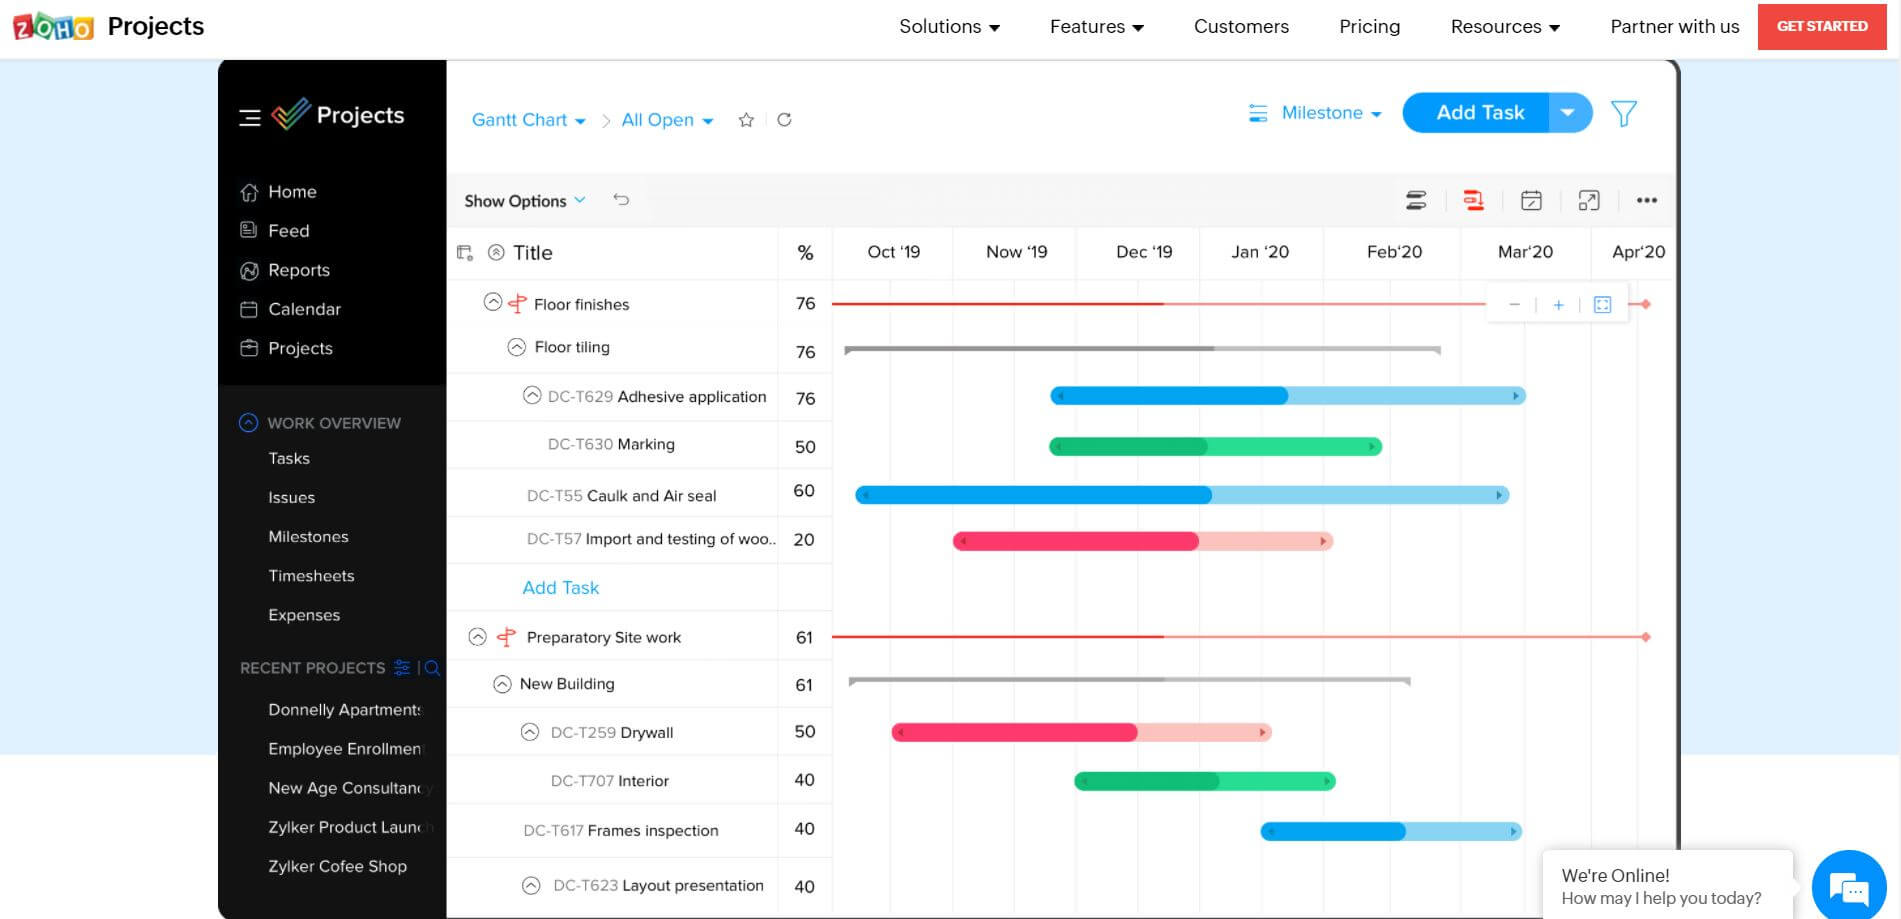Click the blue Add Task button
This screenshot has height=919, width=1901.
(x=1478, y=113)
